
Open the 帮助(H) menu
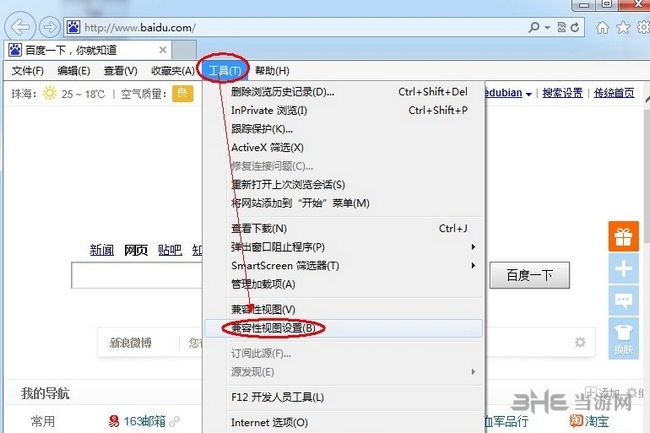pyautogui.click(x=272, y=71)
